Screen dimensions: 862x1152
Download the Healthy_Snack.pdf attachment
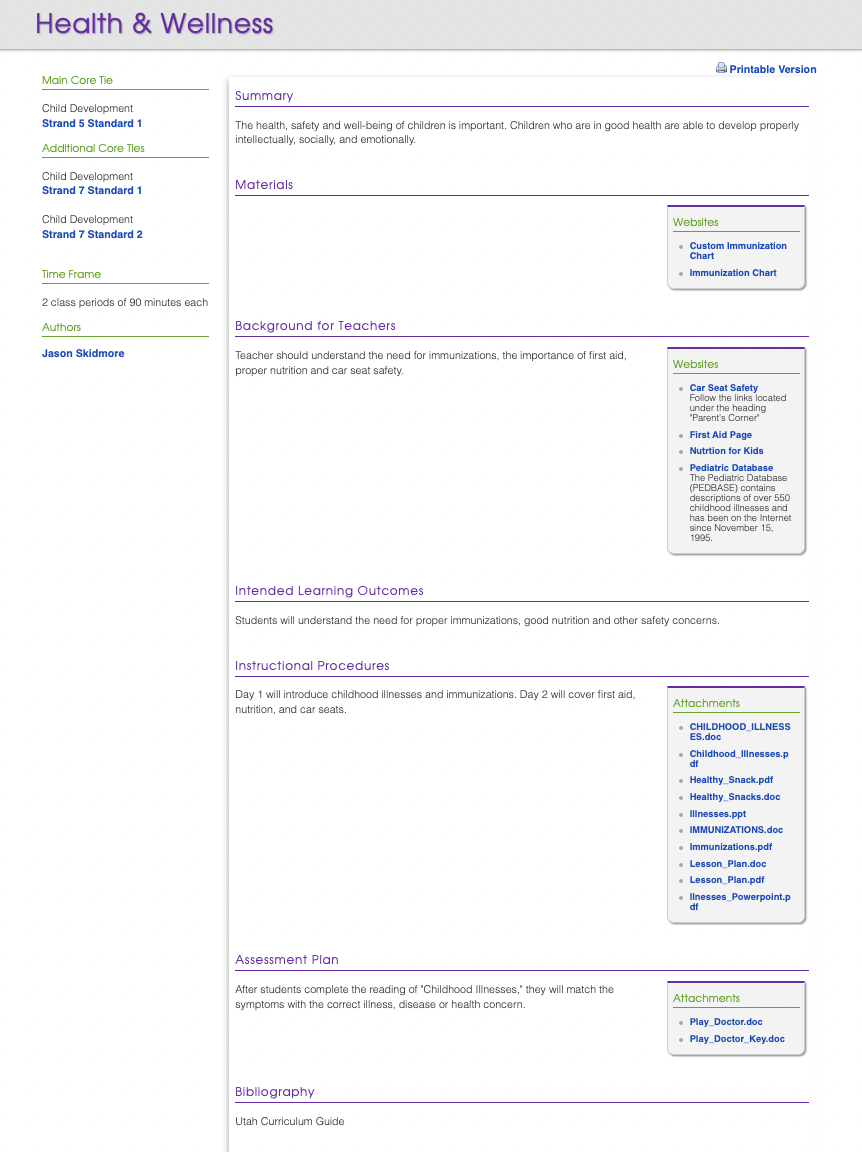[731, 780]
